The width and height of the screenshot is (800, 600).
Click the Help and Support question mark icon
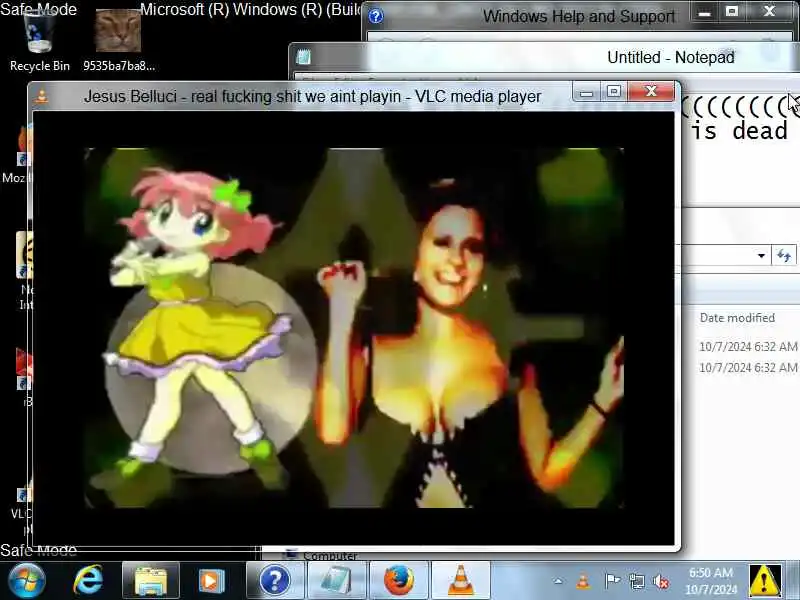tap(376, 16)
